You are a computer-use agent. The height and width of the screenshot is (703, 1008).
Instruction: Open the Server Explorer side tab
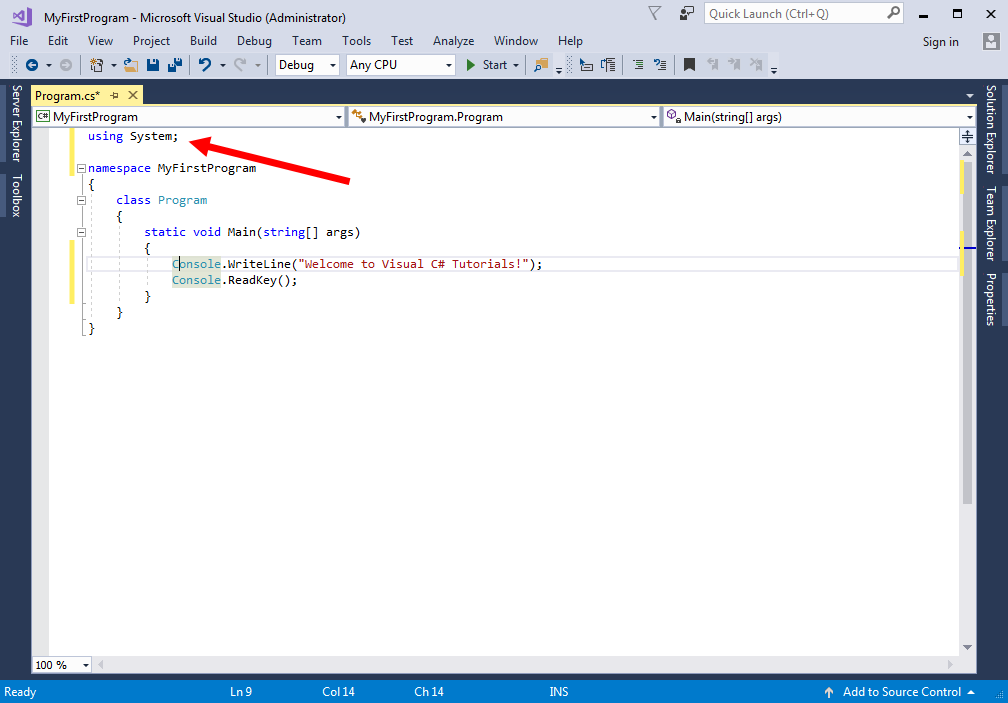tap(17, 123)
